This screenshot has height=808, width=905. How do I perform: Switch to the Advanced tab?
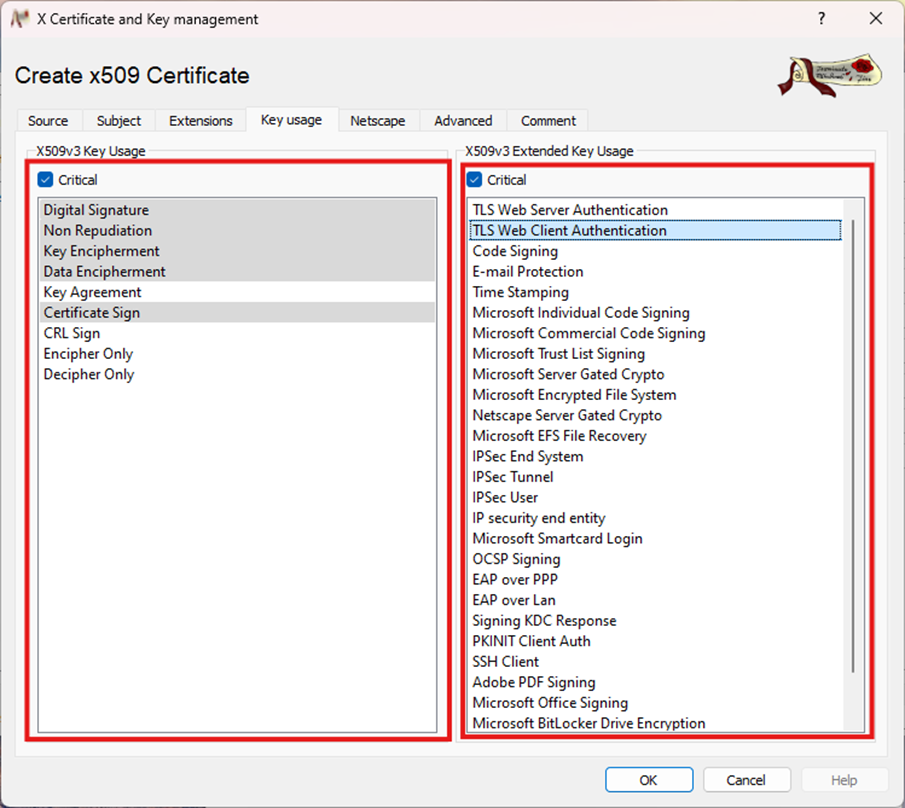tap(463, 121)
